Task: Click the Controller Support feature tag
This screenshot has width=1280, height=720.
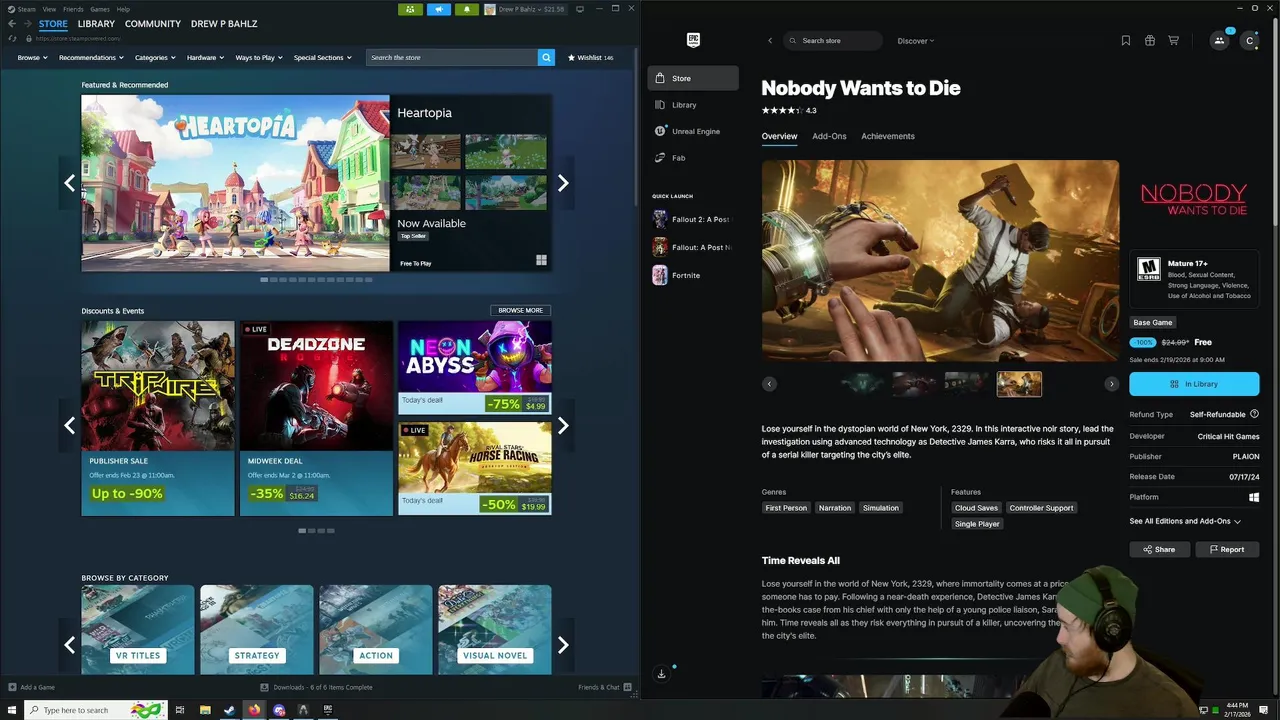Action: [x=1041, y=508]
